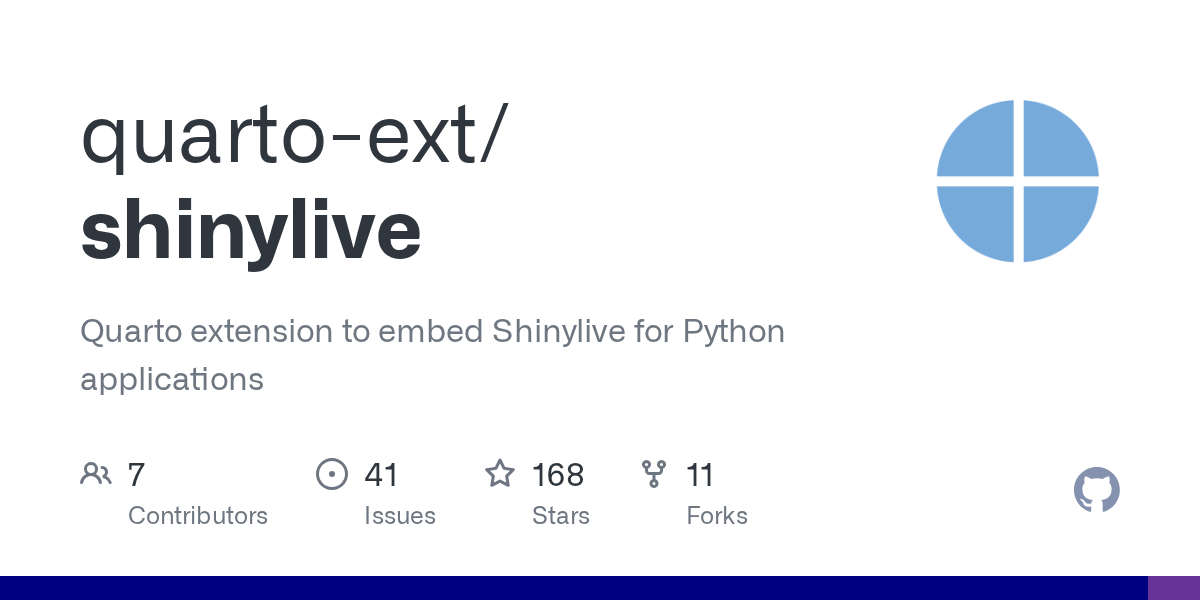
Task: Click the description line starting "Quarto extension"
Action: (x=432, y=331)
